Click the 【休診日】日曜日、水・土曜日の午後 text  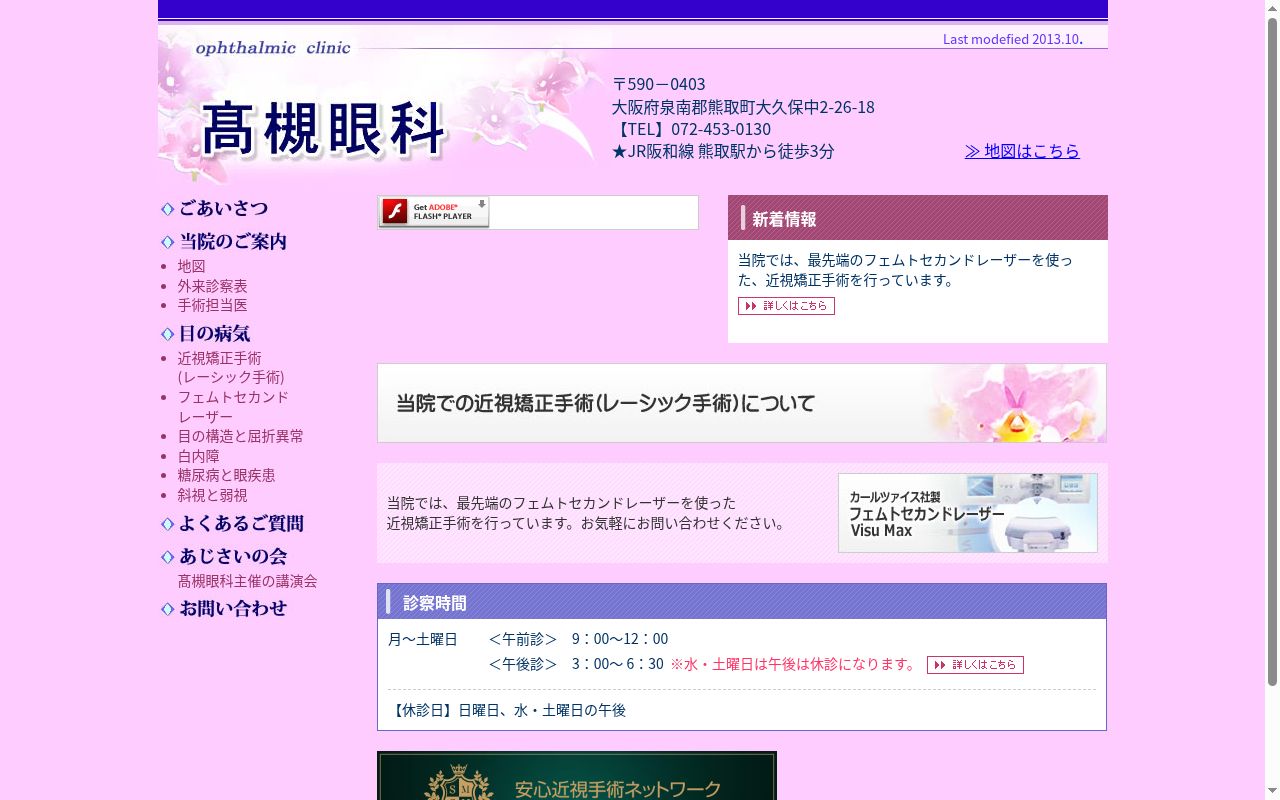coord(507,710)
